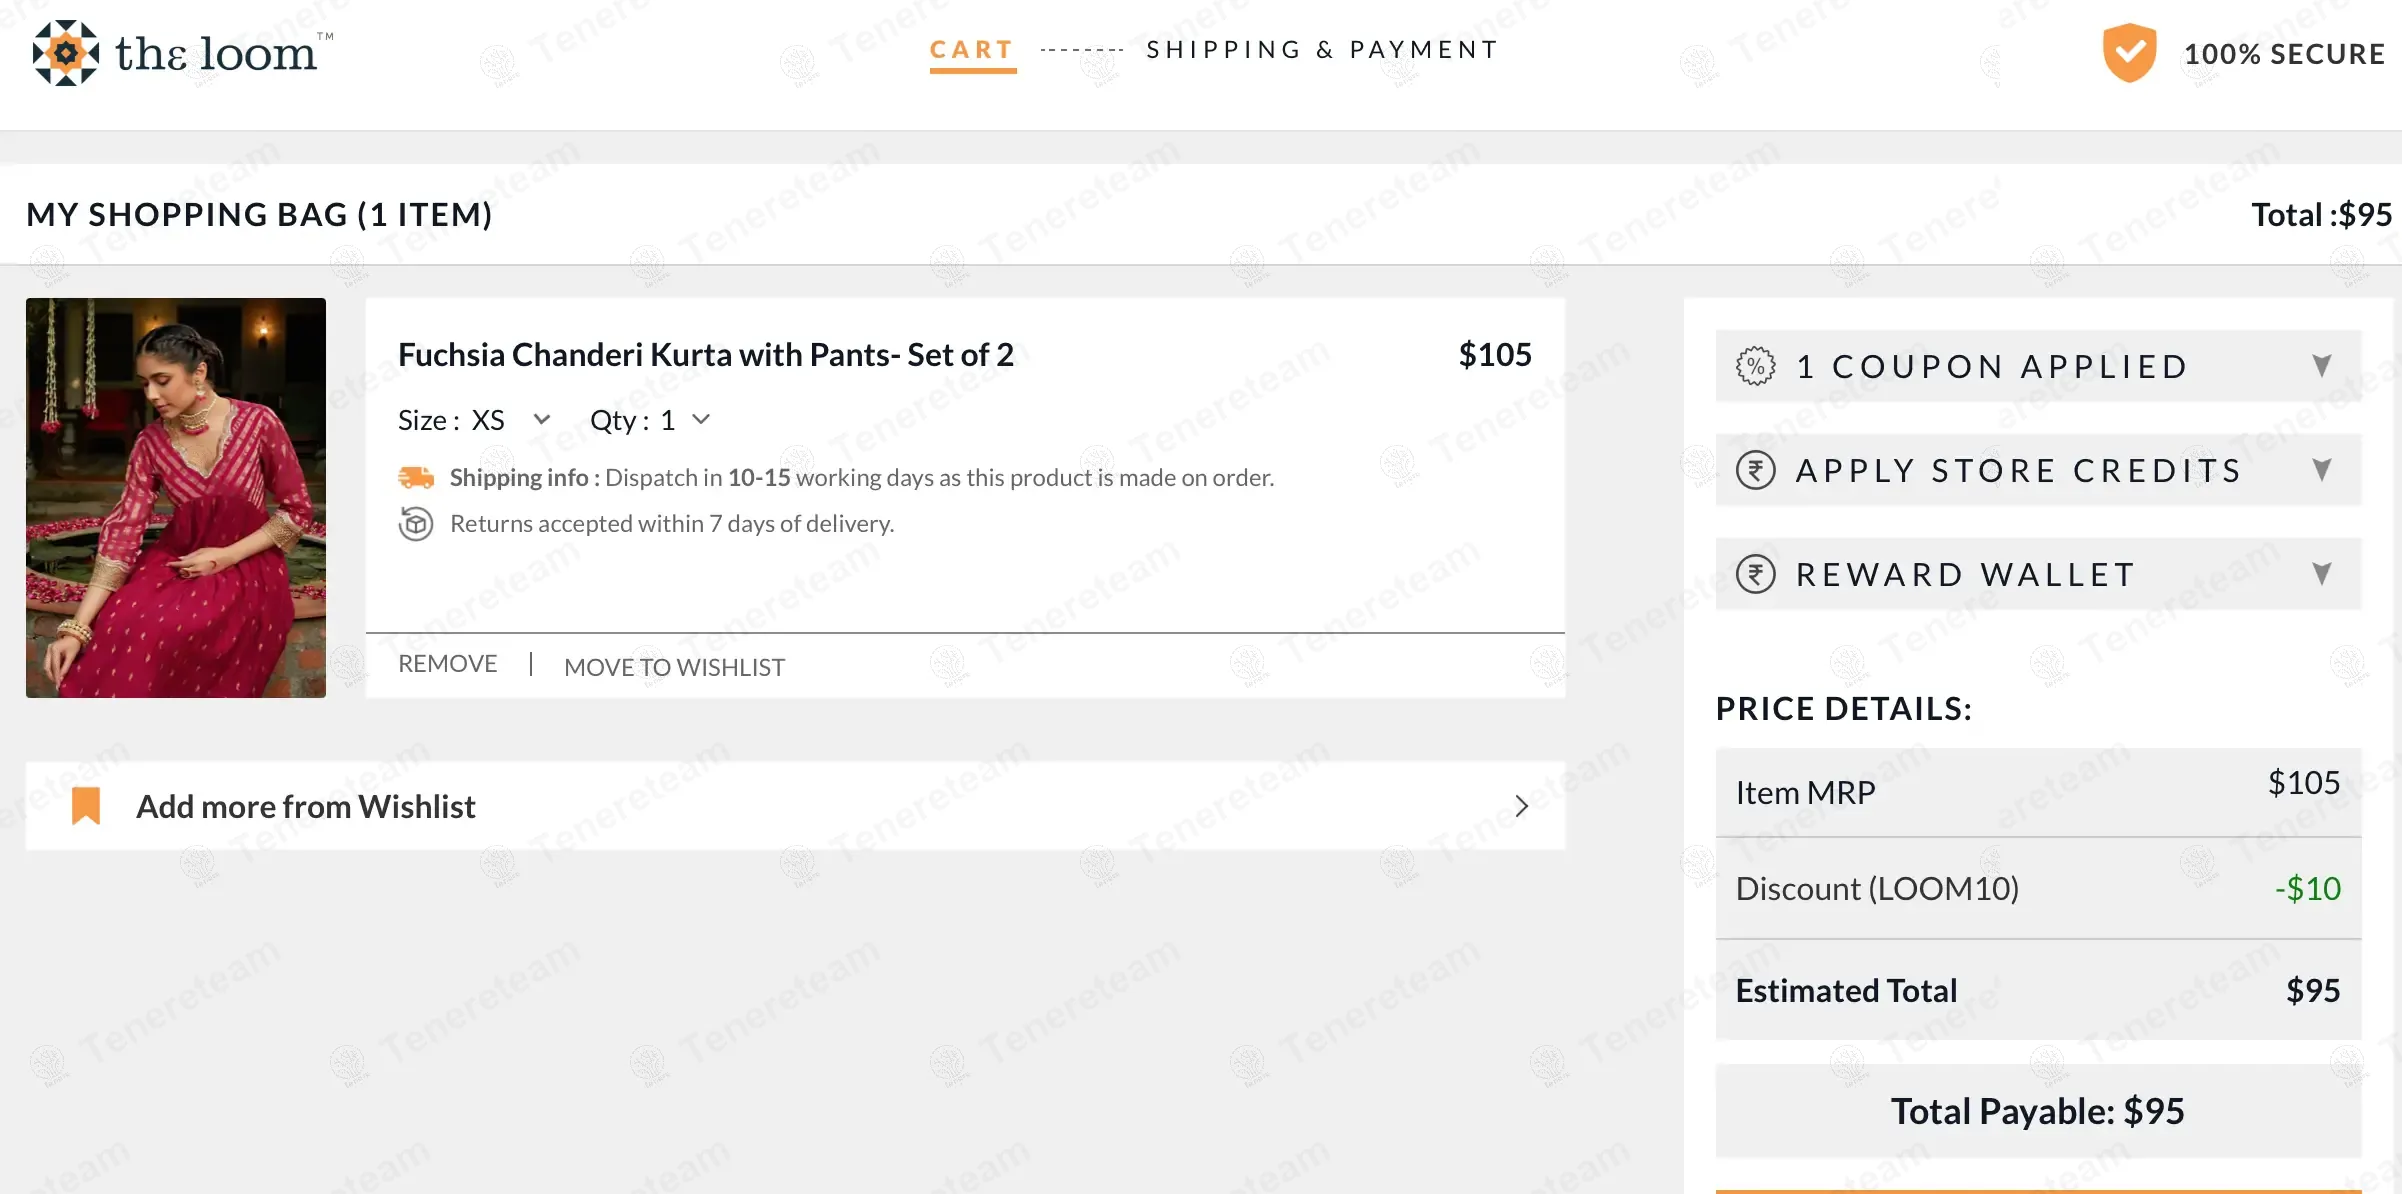The image size is (2402, 1194).
Task: Expand the 1 Coupon Applied section
Action: [x=2321, y=366]
